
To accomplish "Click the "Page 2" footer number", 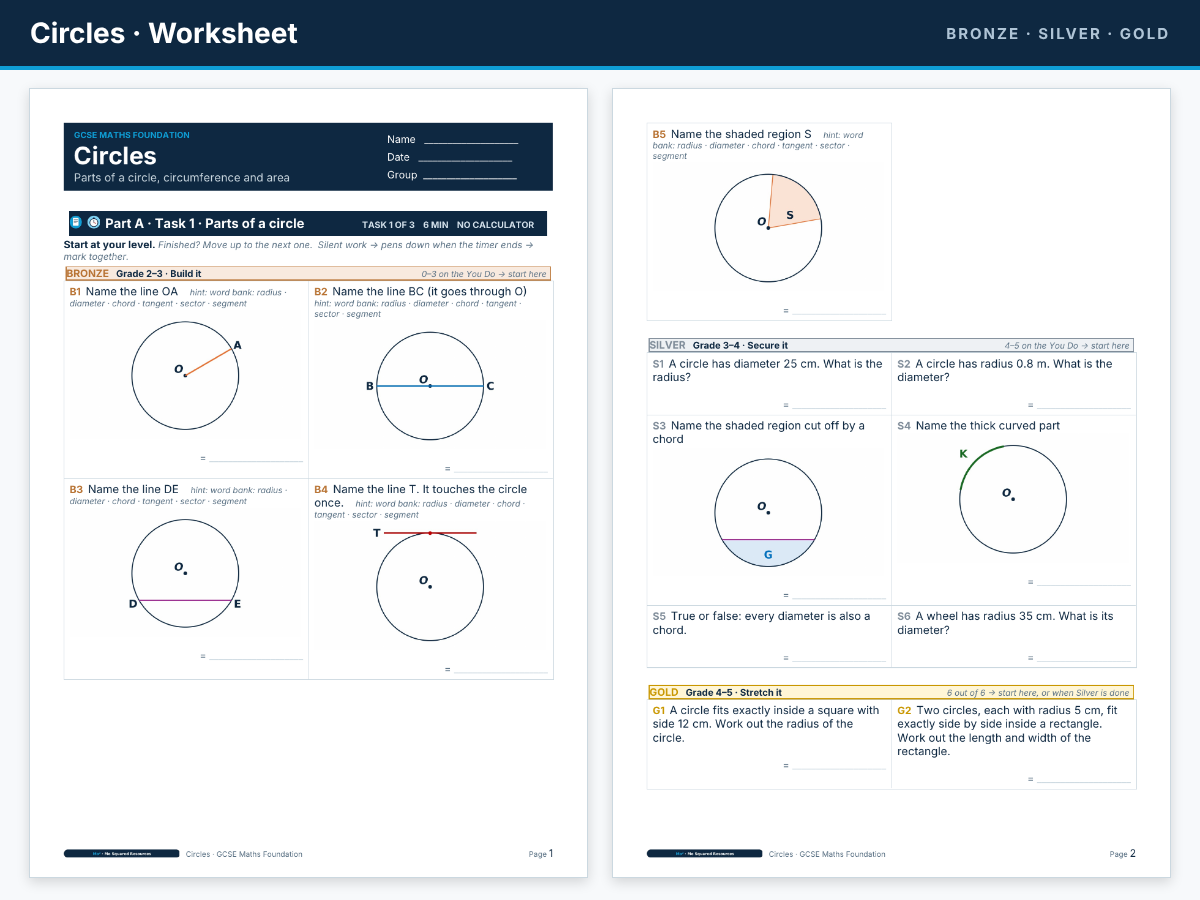I will click(x=1123, y=854).
